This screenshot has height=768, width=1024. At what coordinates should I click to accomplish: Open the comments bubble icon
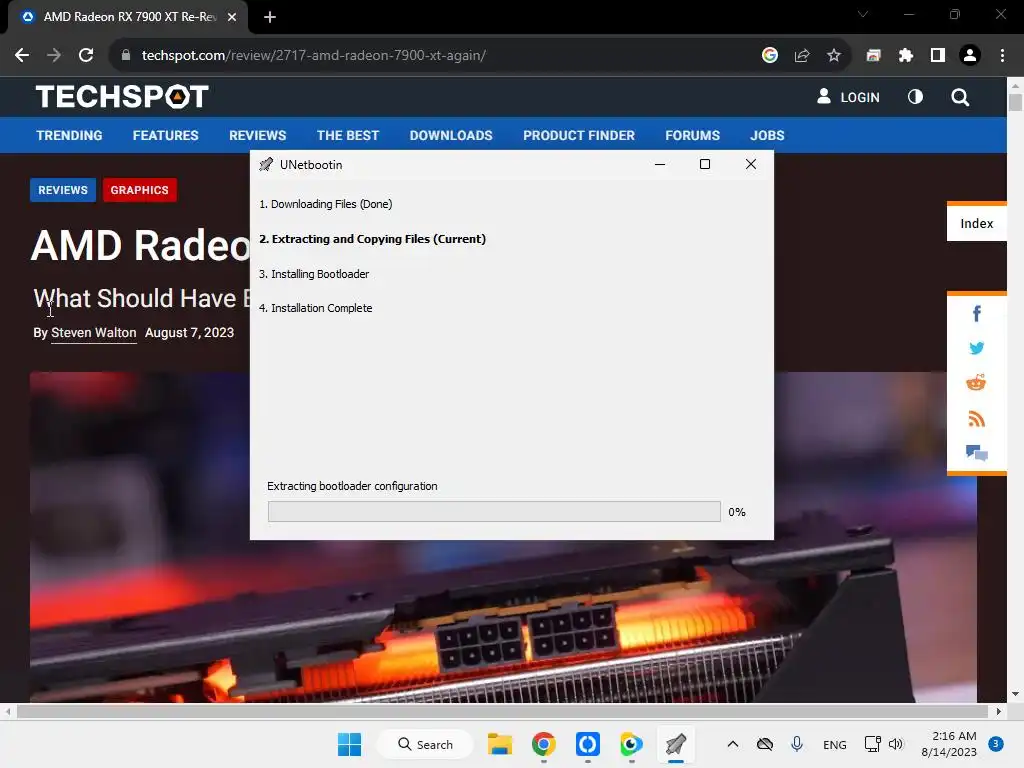tap(976, 453)
